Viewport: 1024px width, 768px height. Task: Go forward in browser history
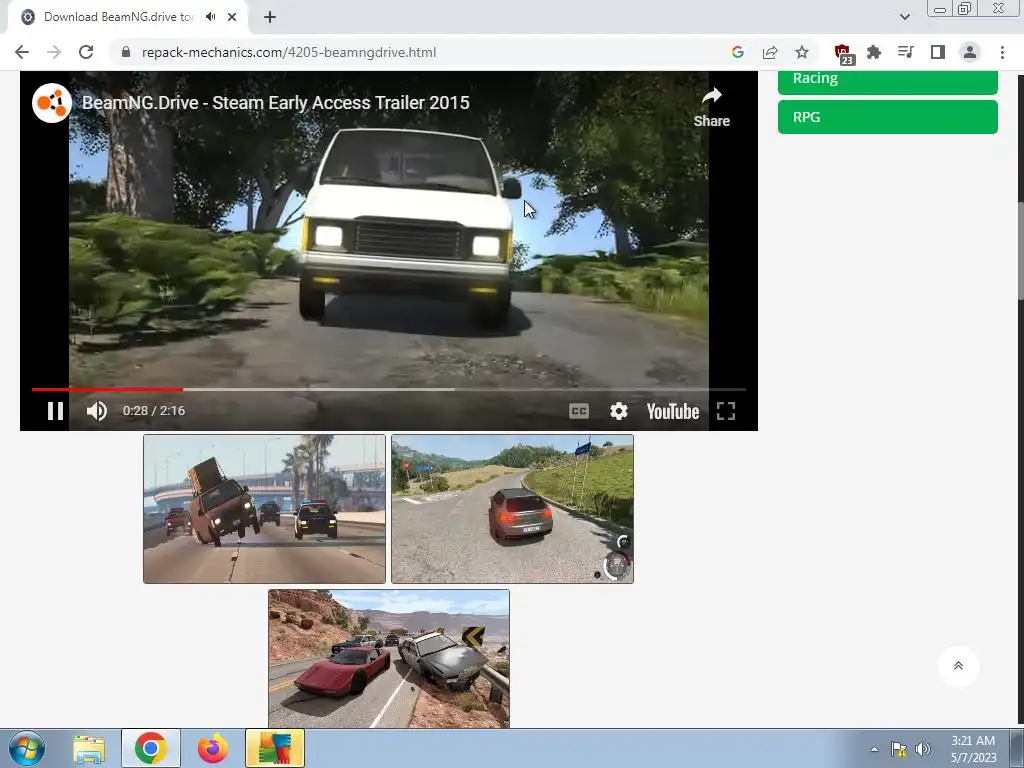(54, 52)
